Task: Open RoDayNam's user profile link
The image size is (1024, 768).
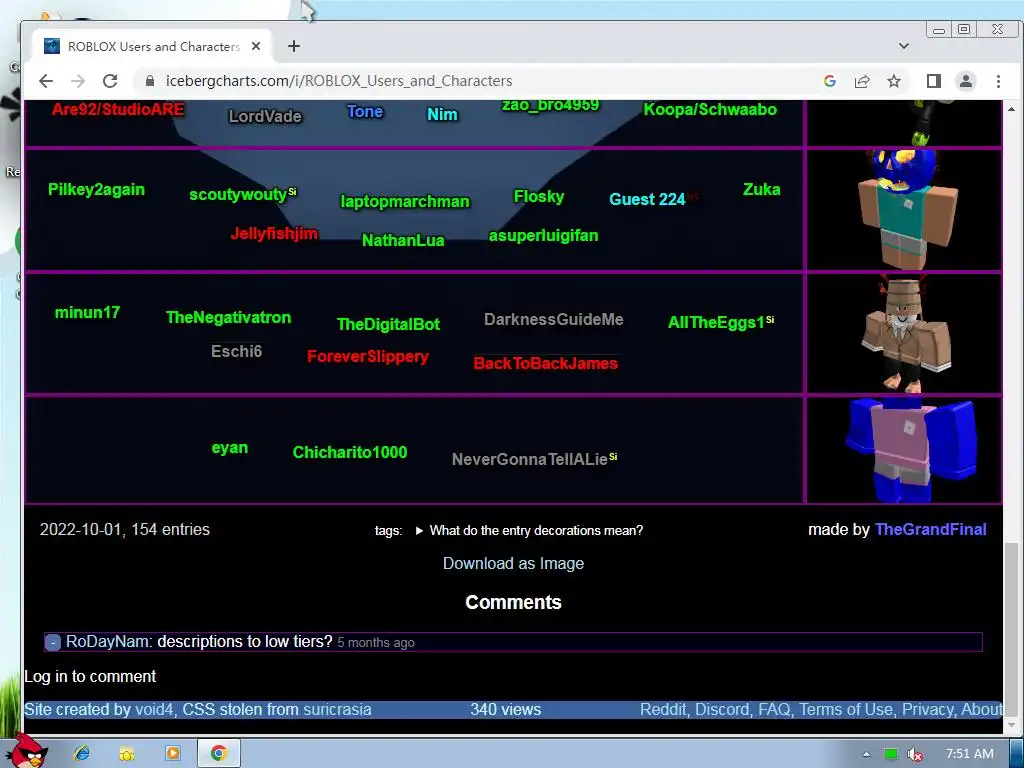Action: coord(107,641)
